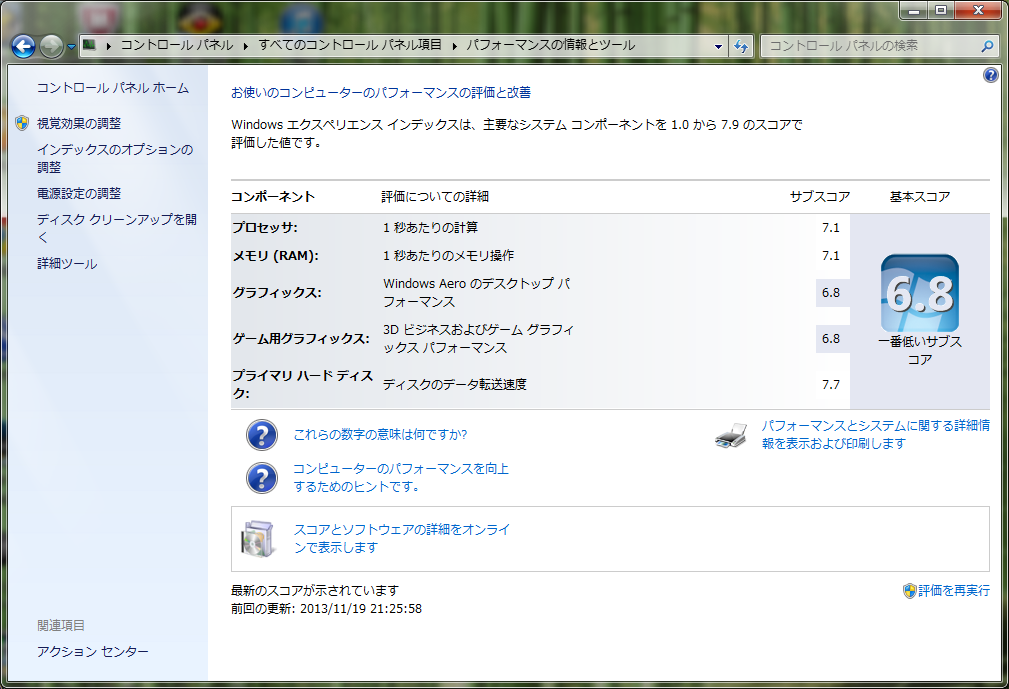Click shield icon beside 評価を再実行
The width and height of the screenshot is (1009, 689).
point(909,591)
